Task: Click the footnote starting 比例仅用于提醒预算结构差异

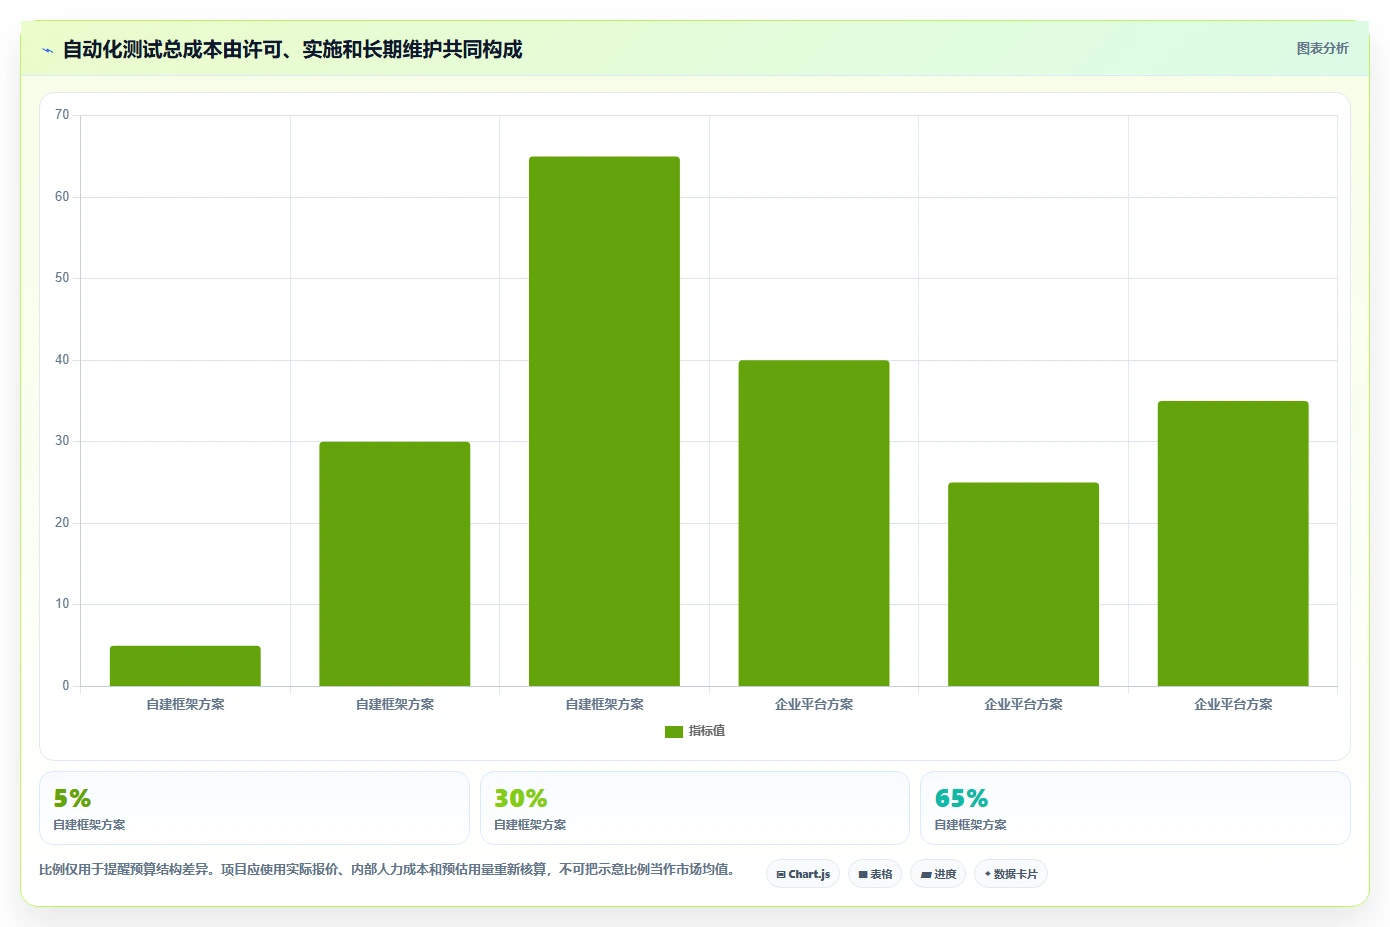Action: point(387,870)
